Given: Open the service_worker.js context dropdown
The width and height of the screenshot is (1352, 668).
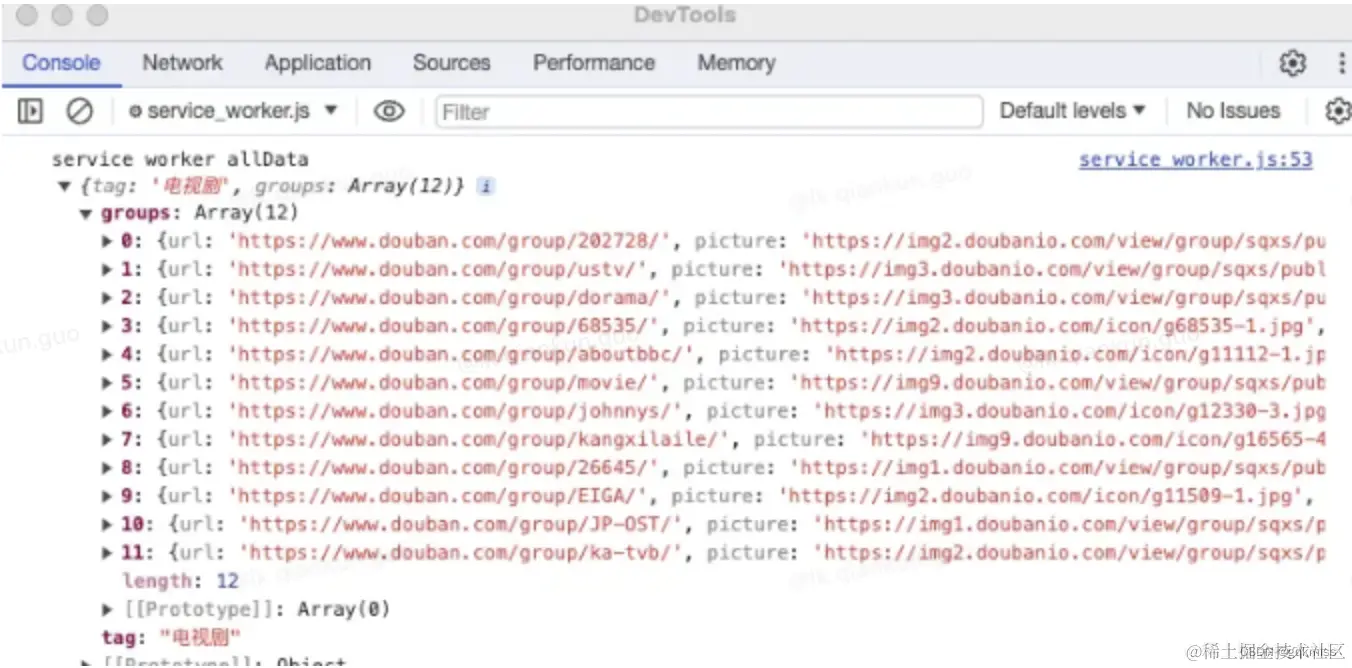Looking at the screenshot, I should pyautogui.click(x=234, y=111).
